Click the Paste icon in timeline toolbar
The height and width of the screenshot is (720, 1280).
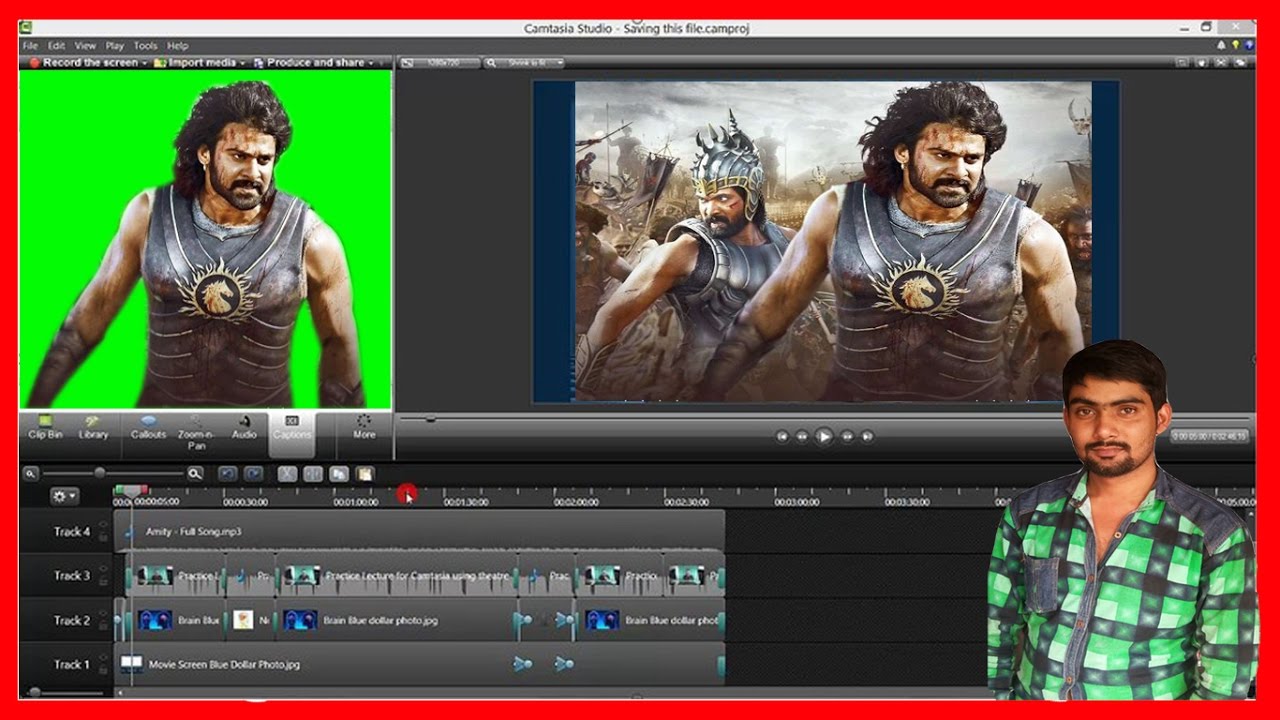pos(365,474)
